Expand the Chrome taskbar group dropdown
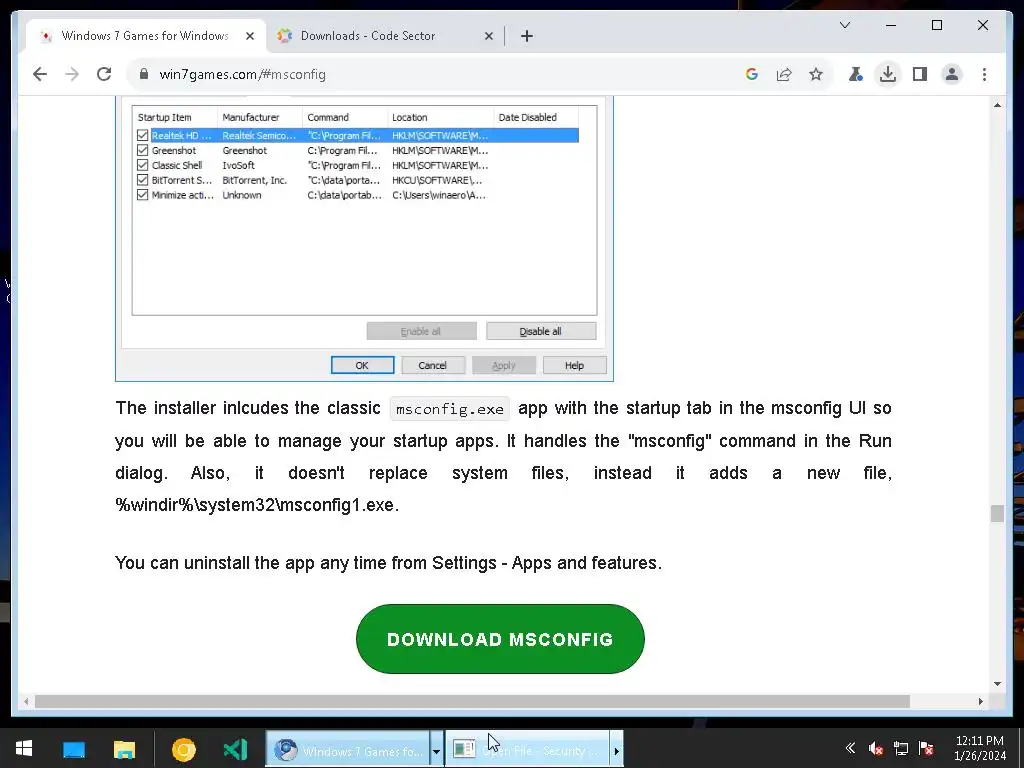The width and height of the screenshot is (1024, 768). point(436,751)
